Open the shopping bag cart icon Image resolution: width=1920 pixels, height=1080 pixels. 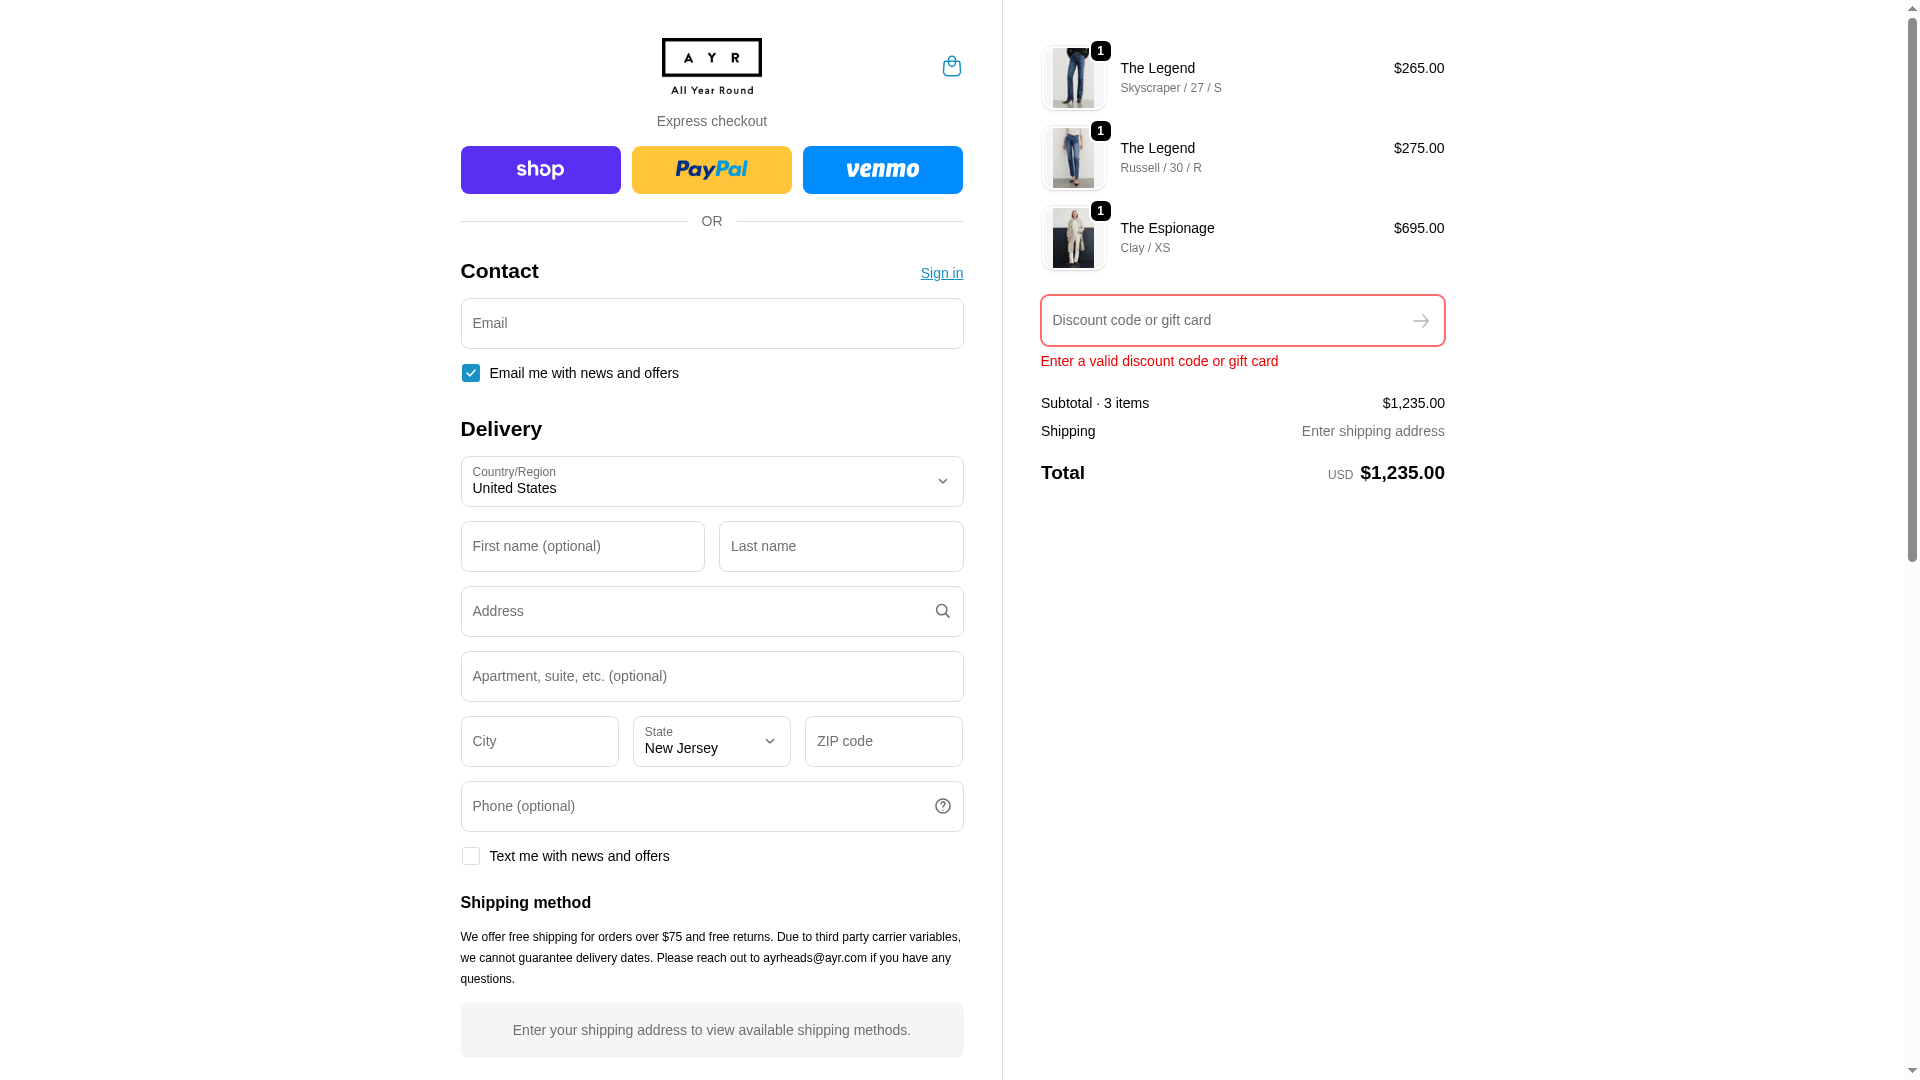pyautogui.click(x=951, y=66)
